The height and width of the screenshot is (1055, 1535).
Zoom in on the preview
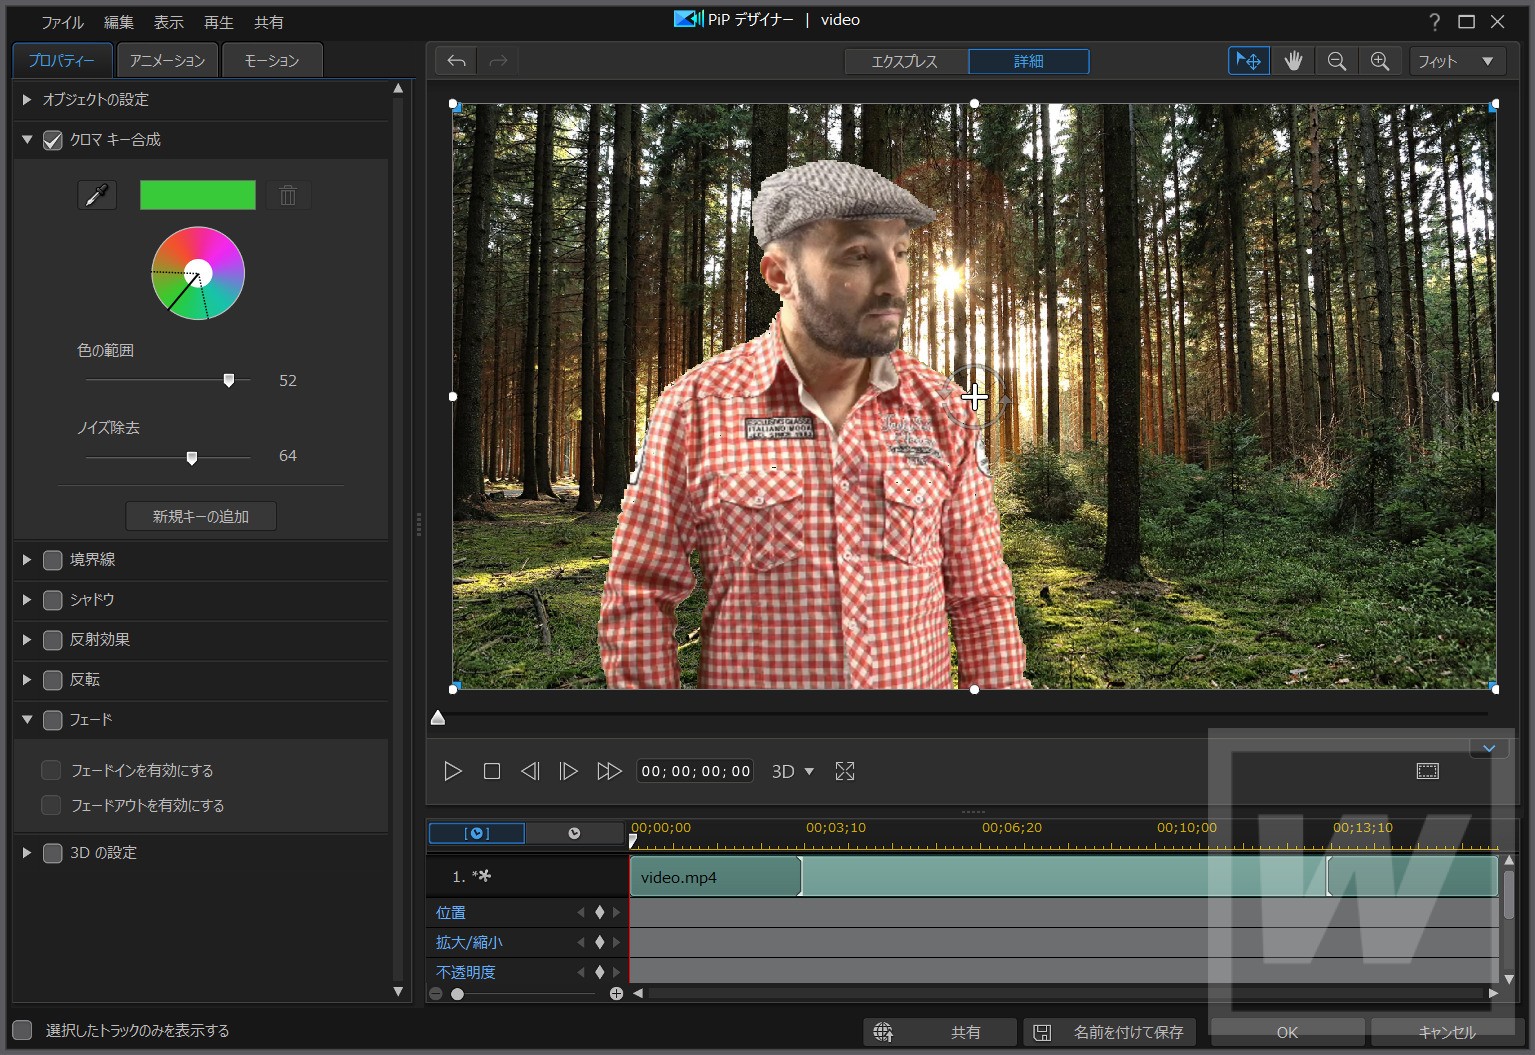pyautogui.click(x=1380, y=61)
